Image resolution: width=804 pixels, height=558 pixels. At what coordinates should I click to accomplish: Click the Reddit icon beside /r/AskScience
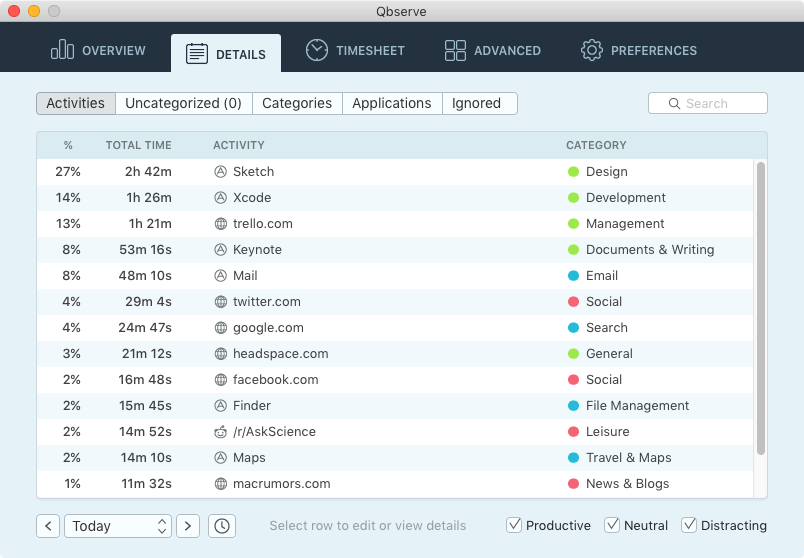(x=220, y=432)
